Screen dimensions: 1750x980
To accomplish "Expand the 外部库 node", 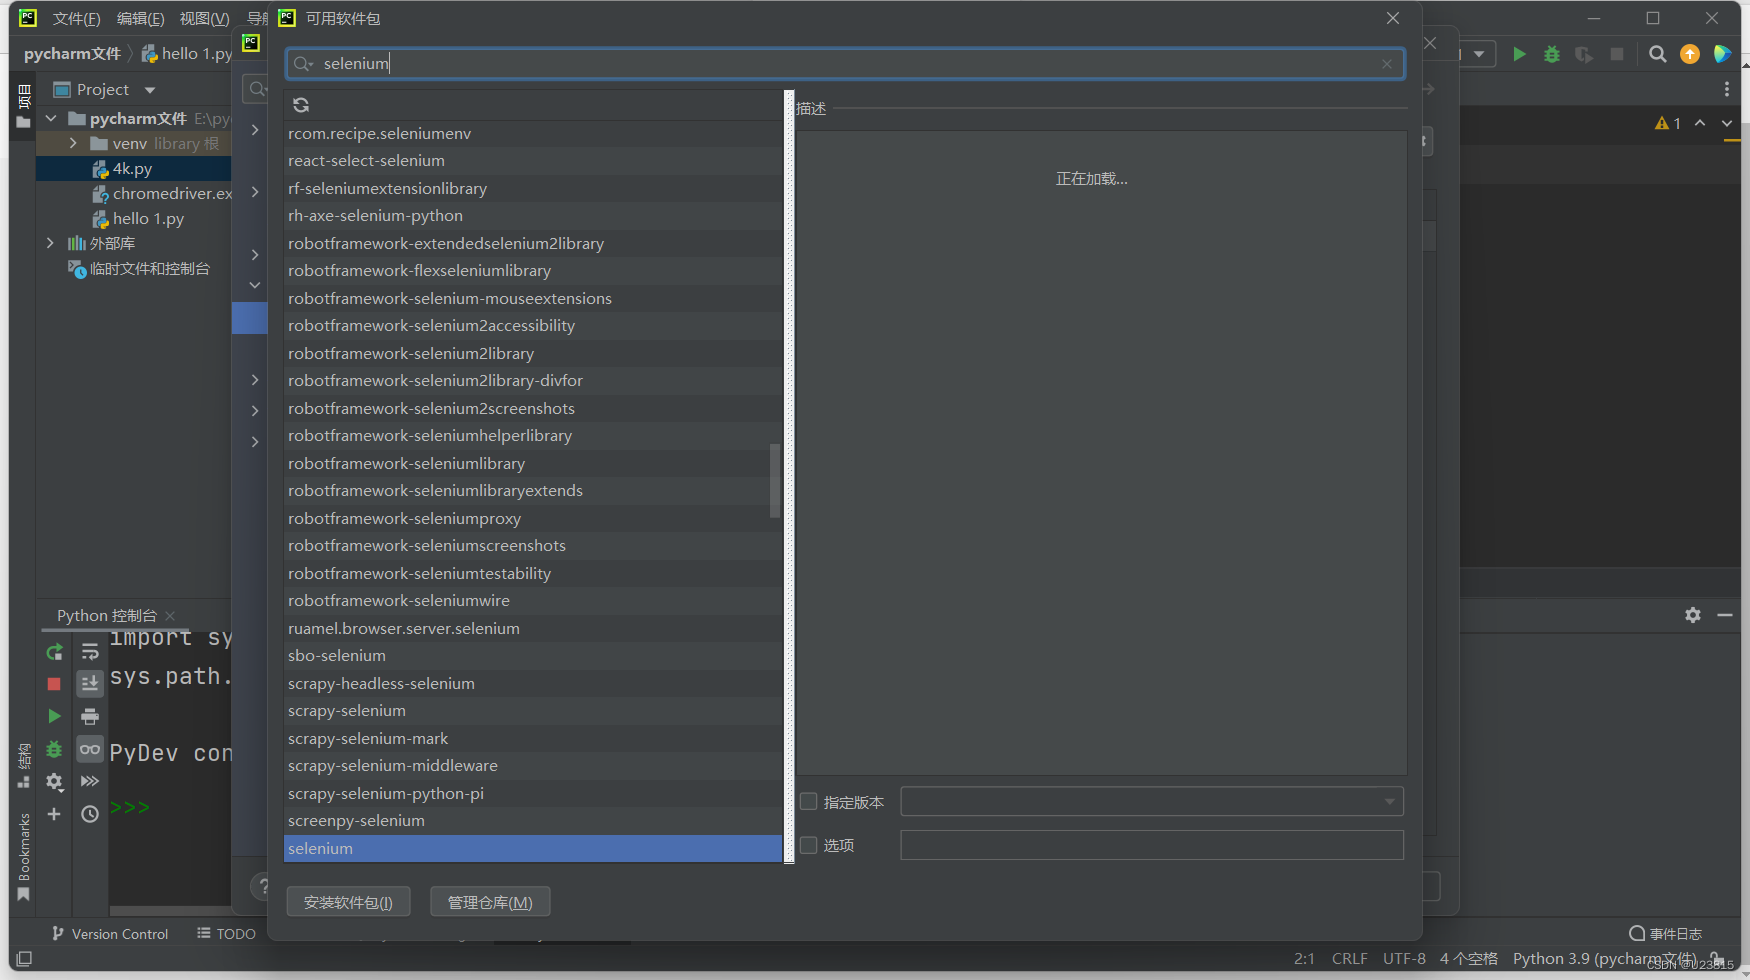I will [51, 243].
